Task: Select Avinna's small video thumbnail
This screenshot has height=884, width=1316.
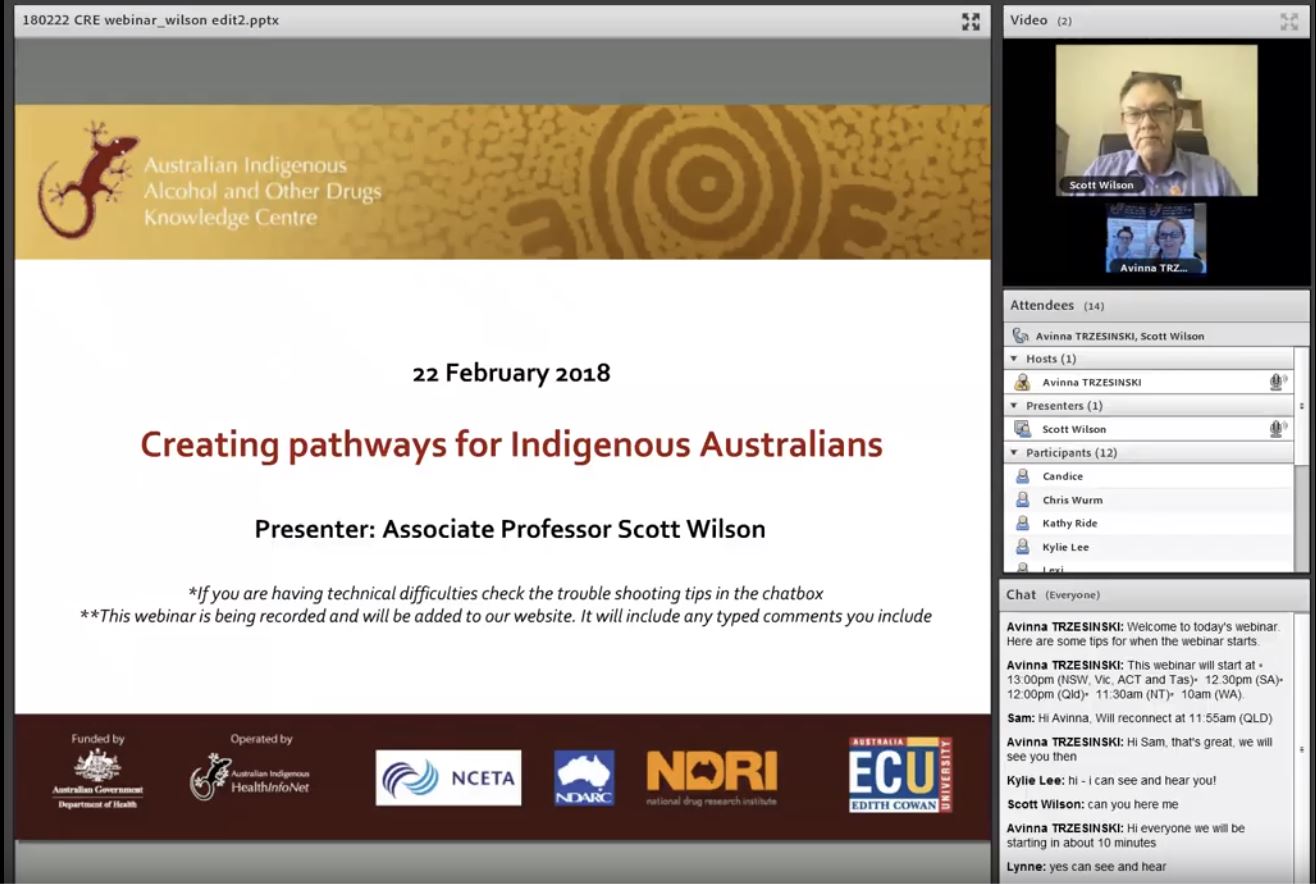Action: tap(1156, 238)
